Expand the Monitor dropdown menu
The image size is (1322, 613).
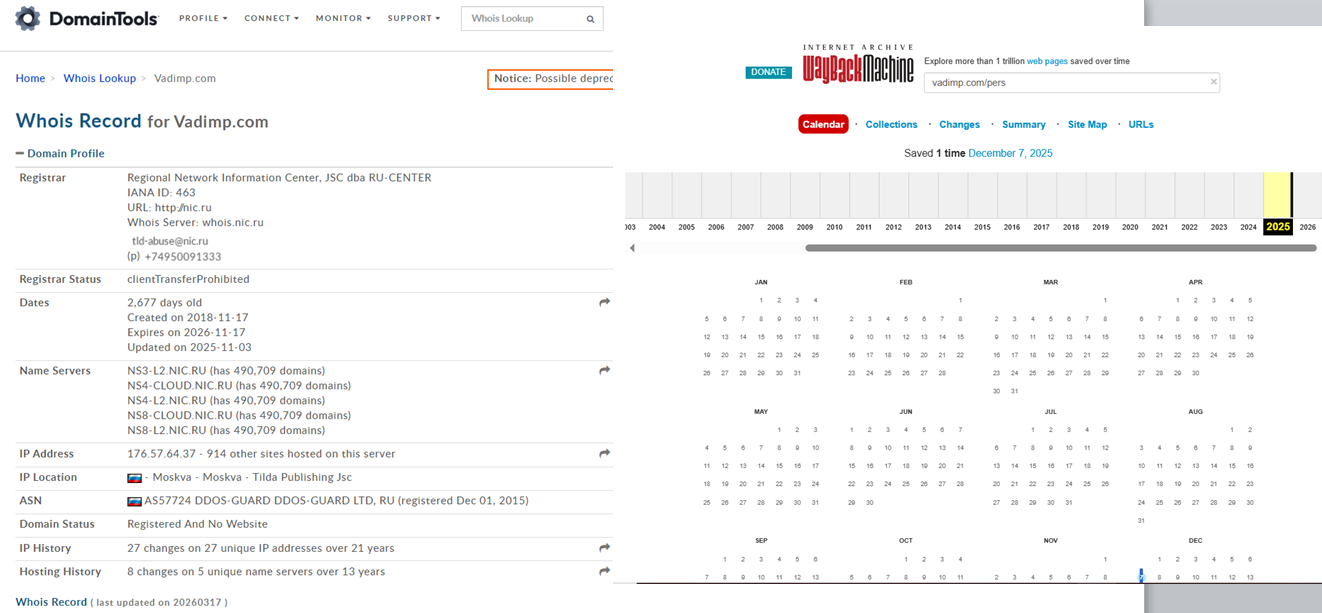tap(343, 18)
